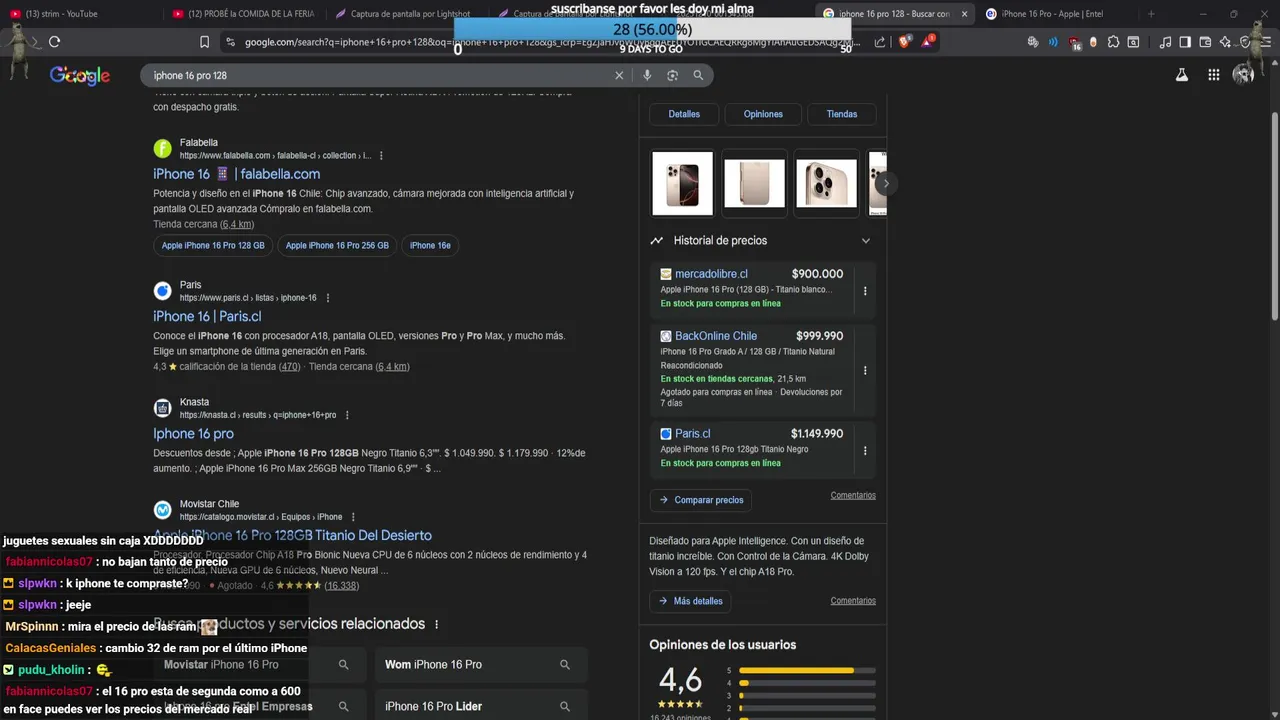Open options beside related products heading
The width and height of the screenshot is (1280, 720).
coord(436,624)
